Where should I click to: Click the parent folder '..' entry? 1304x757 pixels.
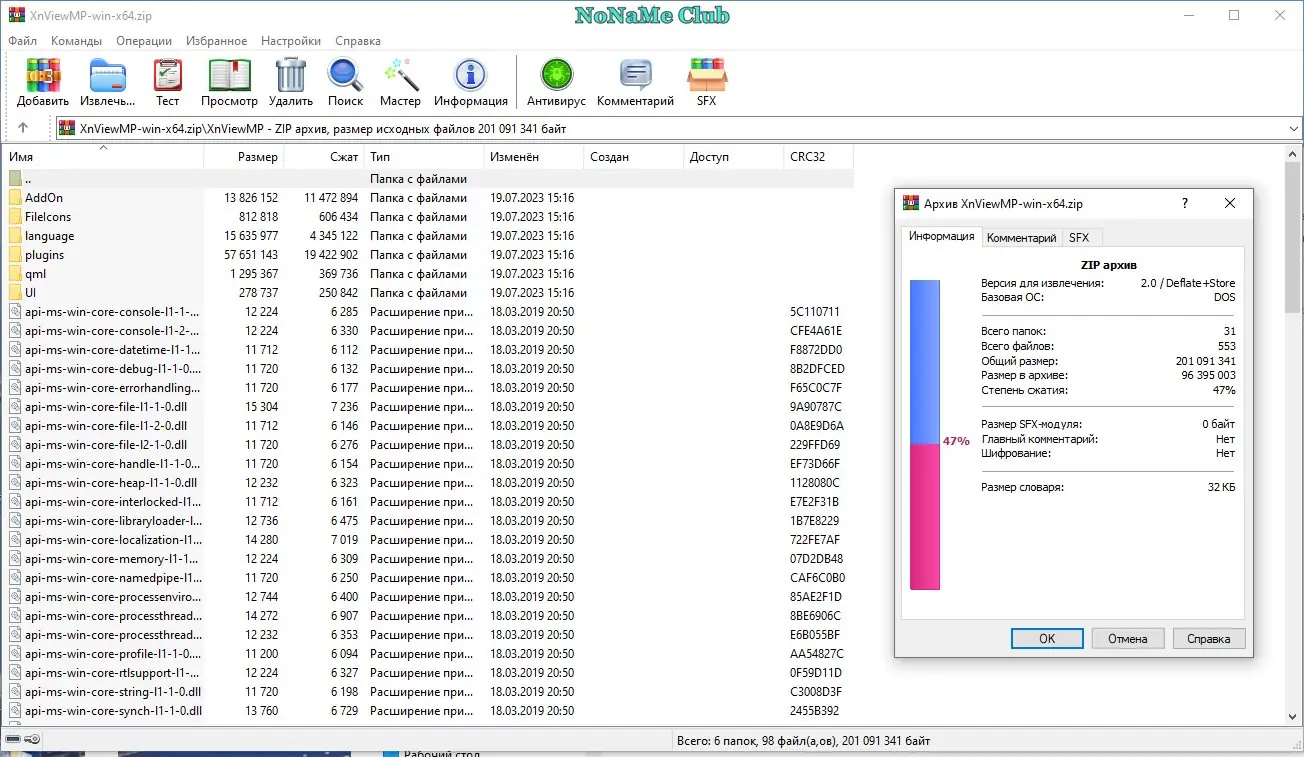(20, 179)
